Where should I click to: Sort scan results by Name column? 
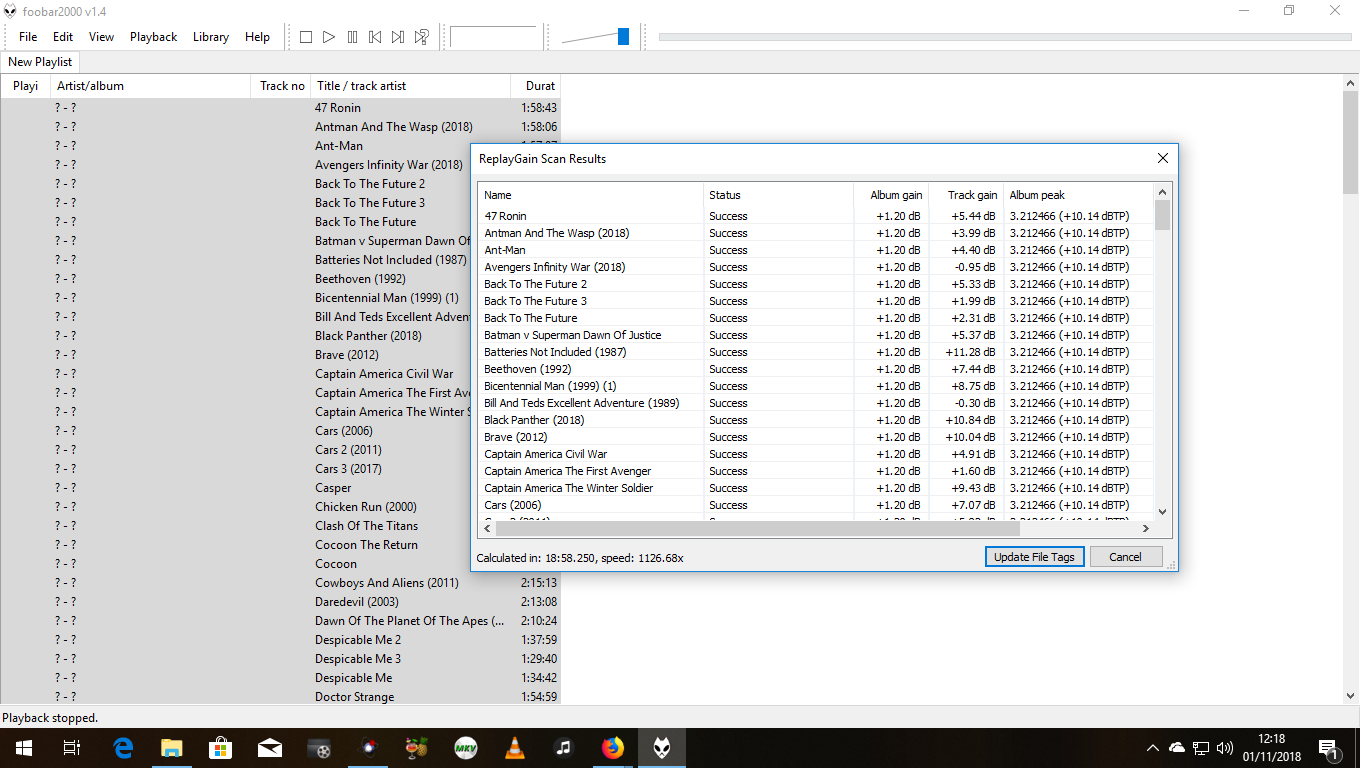[x=591, y=195]
